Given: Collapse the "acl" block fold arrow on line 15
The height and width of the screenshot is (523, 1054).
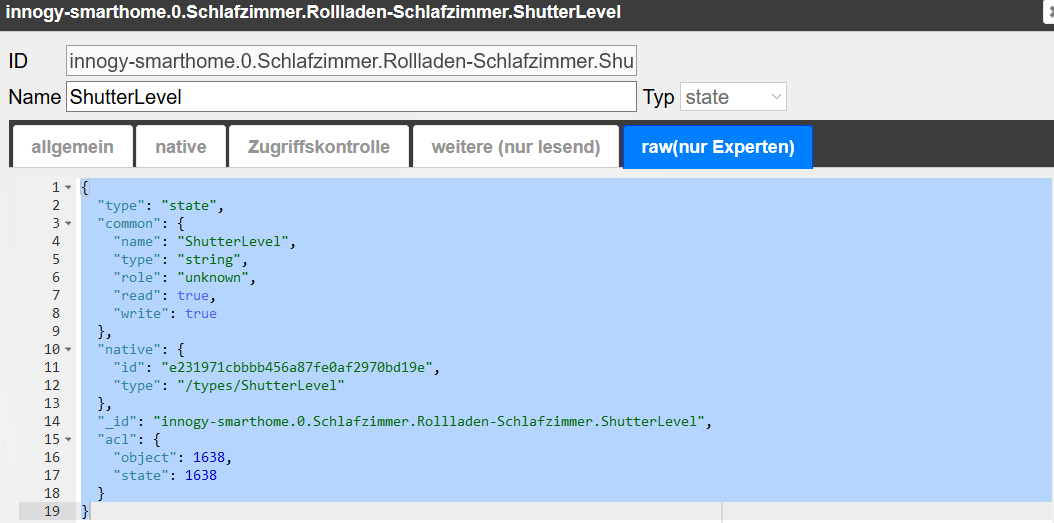Looking at the screenshot, I should click(68, 440).
